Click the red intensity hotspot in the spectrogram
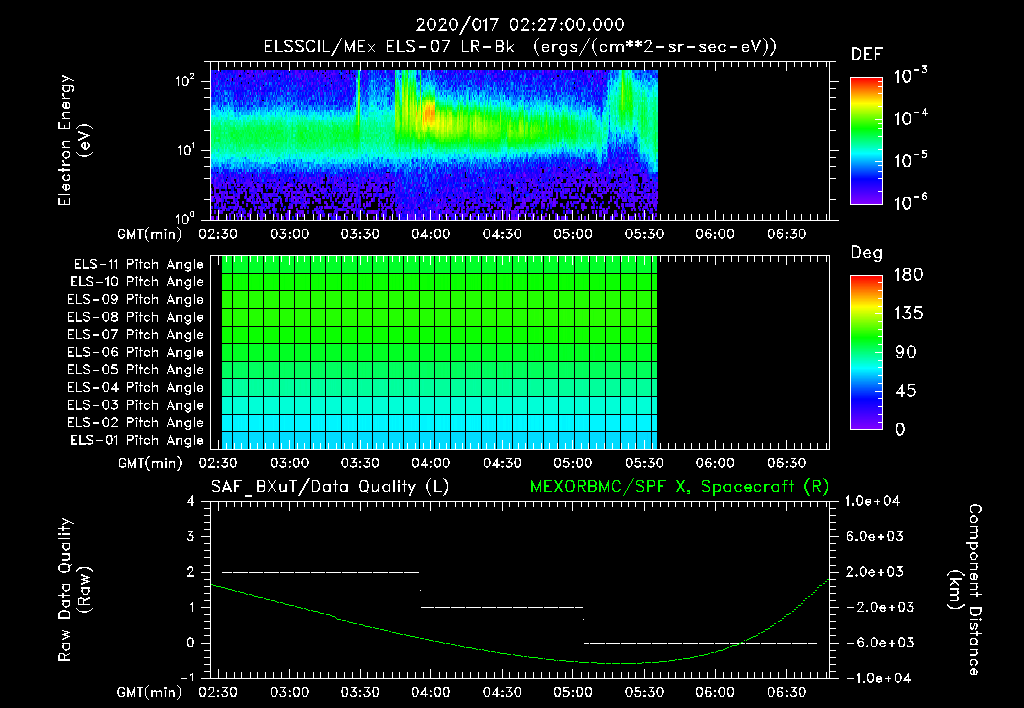This screenshot has height=708, width=1024. point(428,114)
